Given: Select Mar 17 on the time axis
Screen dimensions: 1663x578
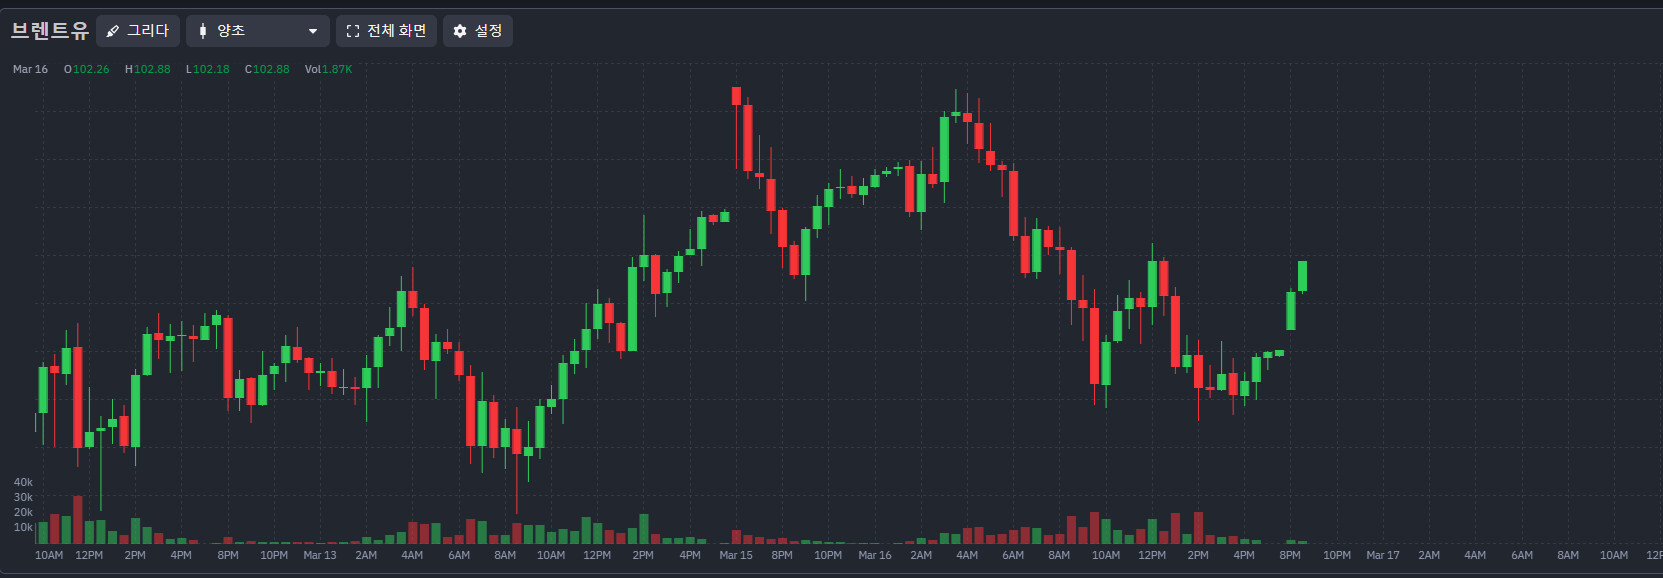Looking at the screenshot, I should [1383, 555].
